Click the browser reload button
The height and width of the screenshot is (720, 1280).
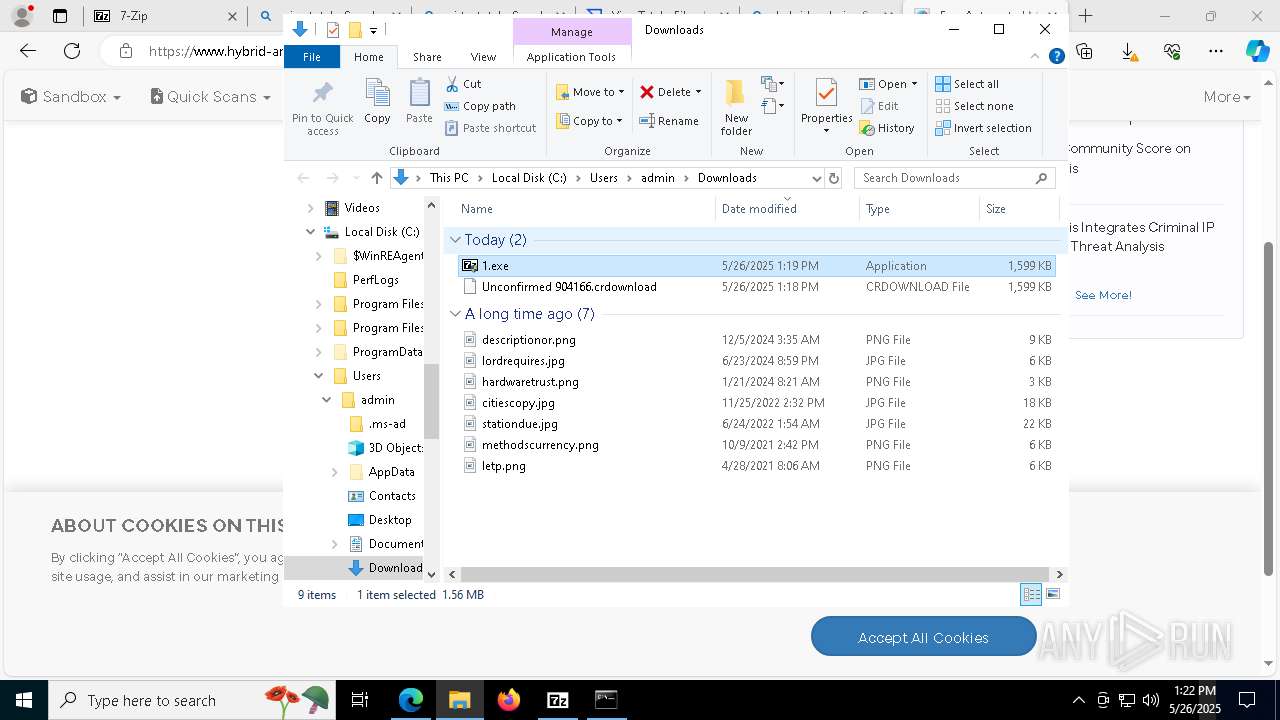[x=72, y=51]
